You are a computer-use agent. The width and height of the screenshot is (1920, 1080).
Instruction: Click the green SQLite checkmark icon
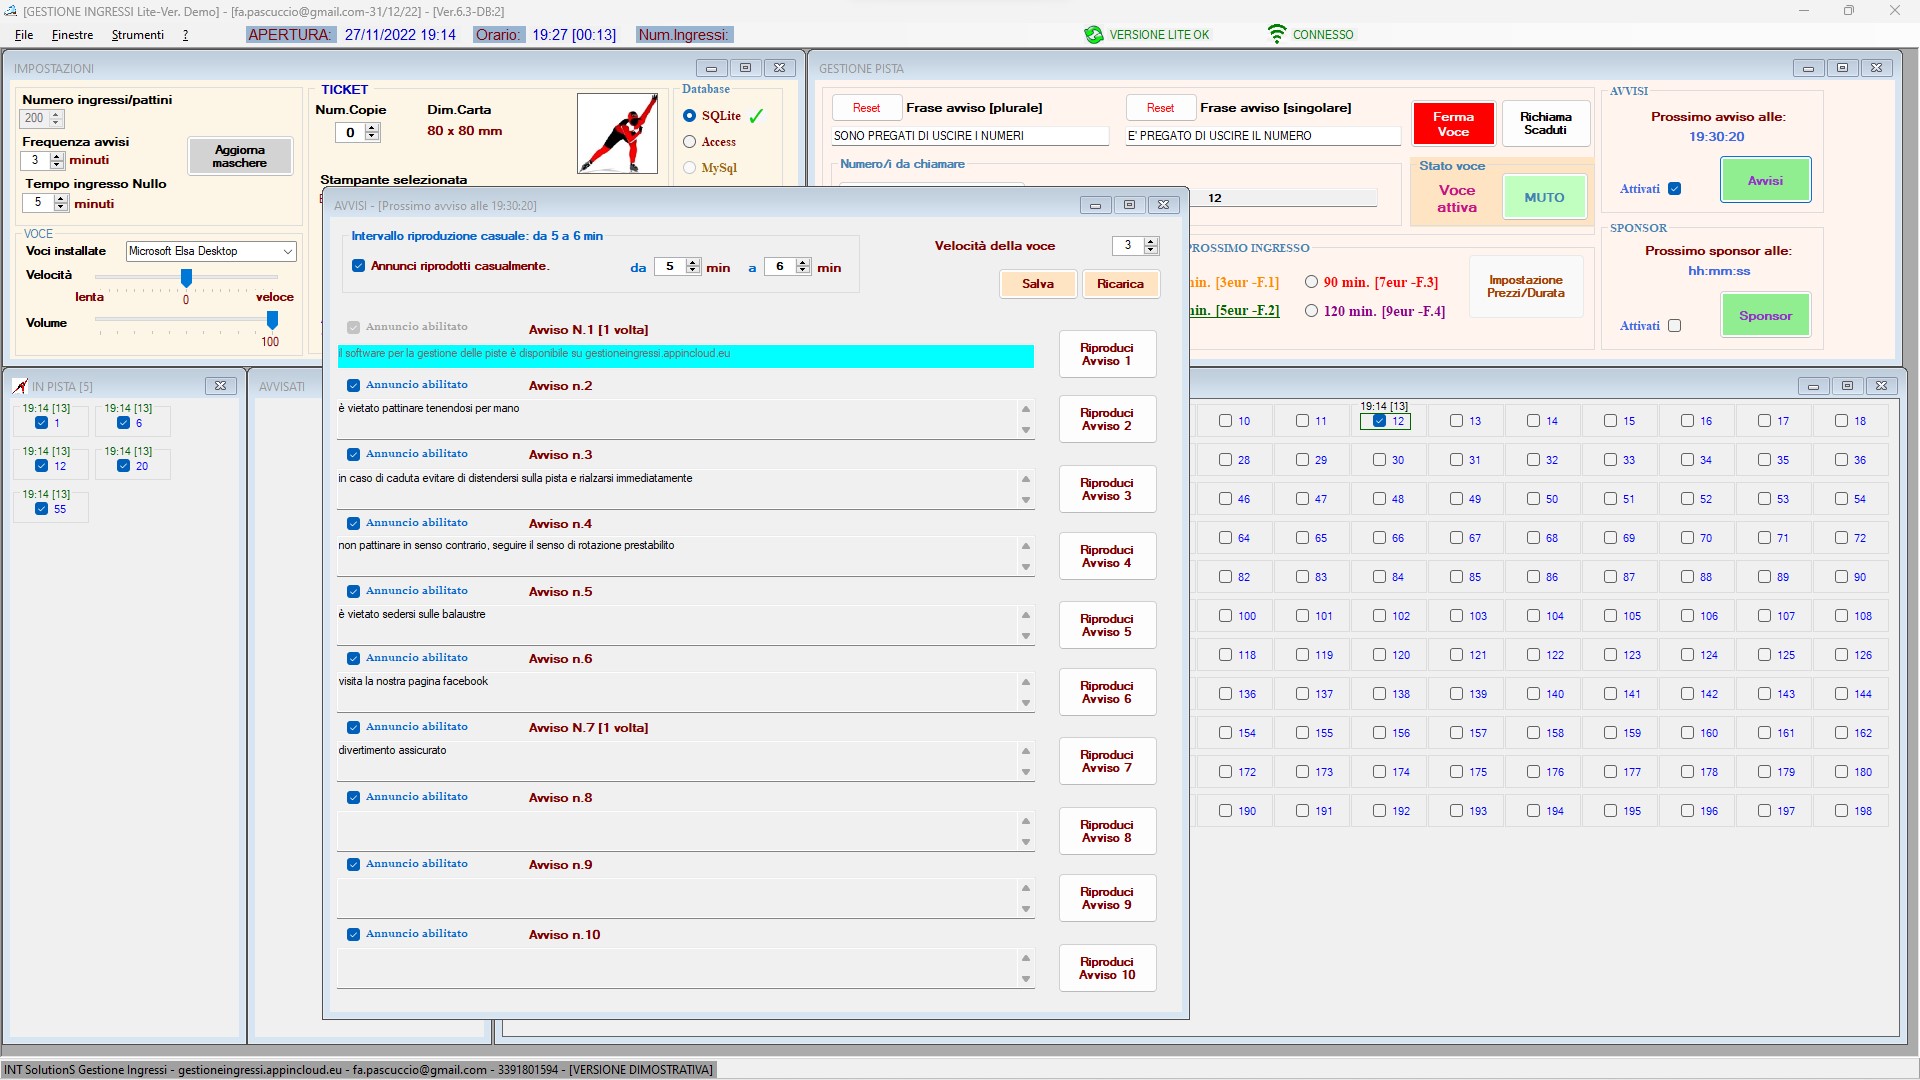point(756,116)
